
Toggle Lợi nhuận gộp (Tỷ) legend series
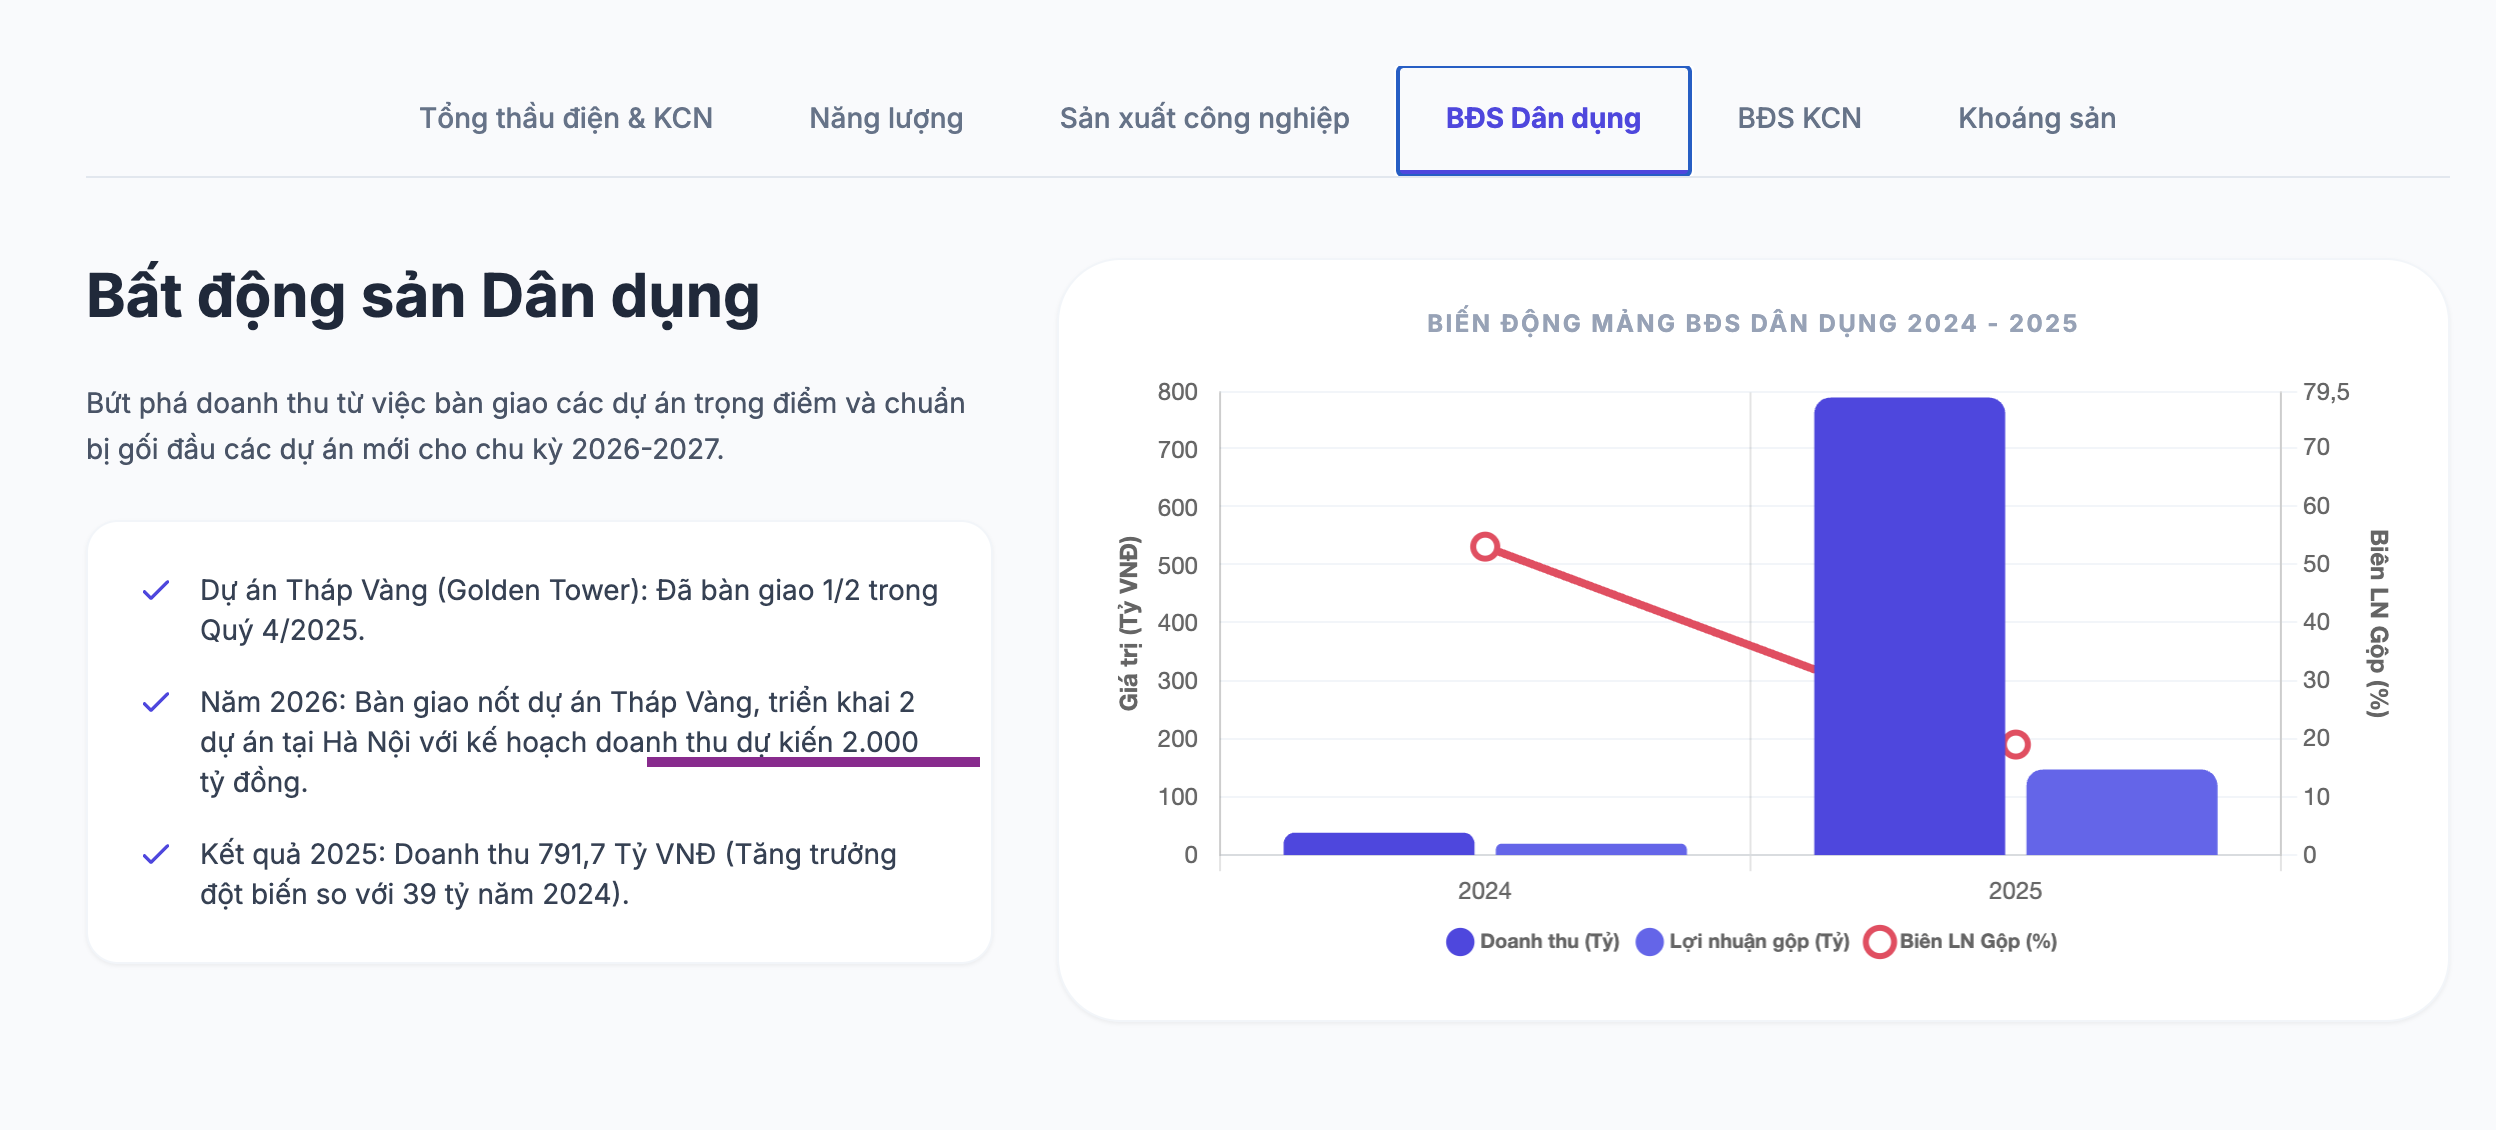(x=1759, y=942)
